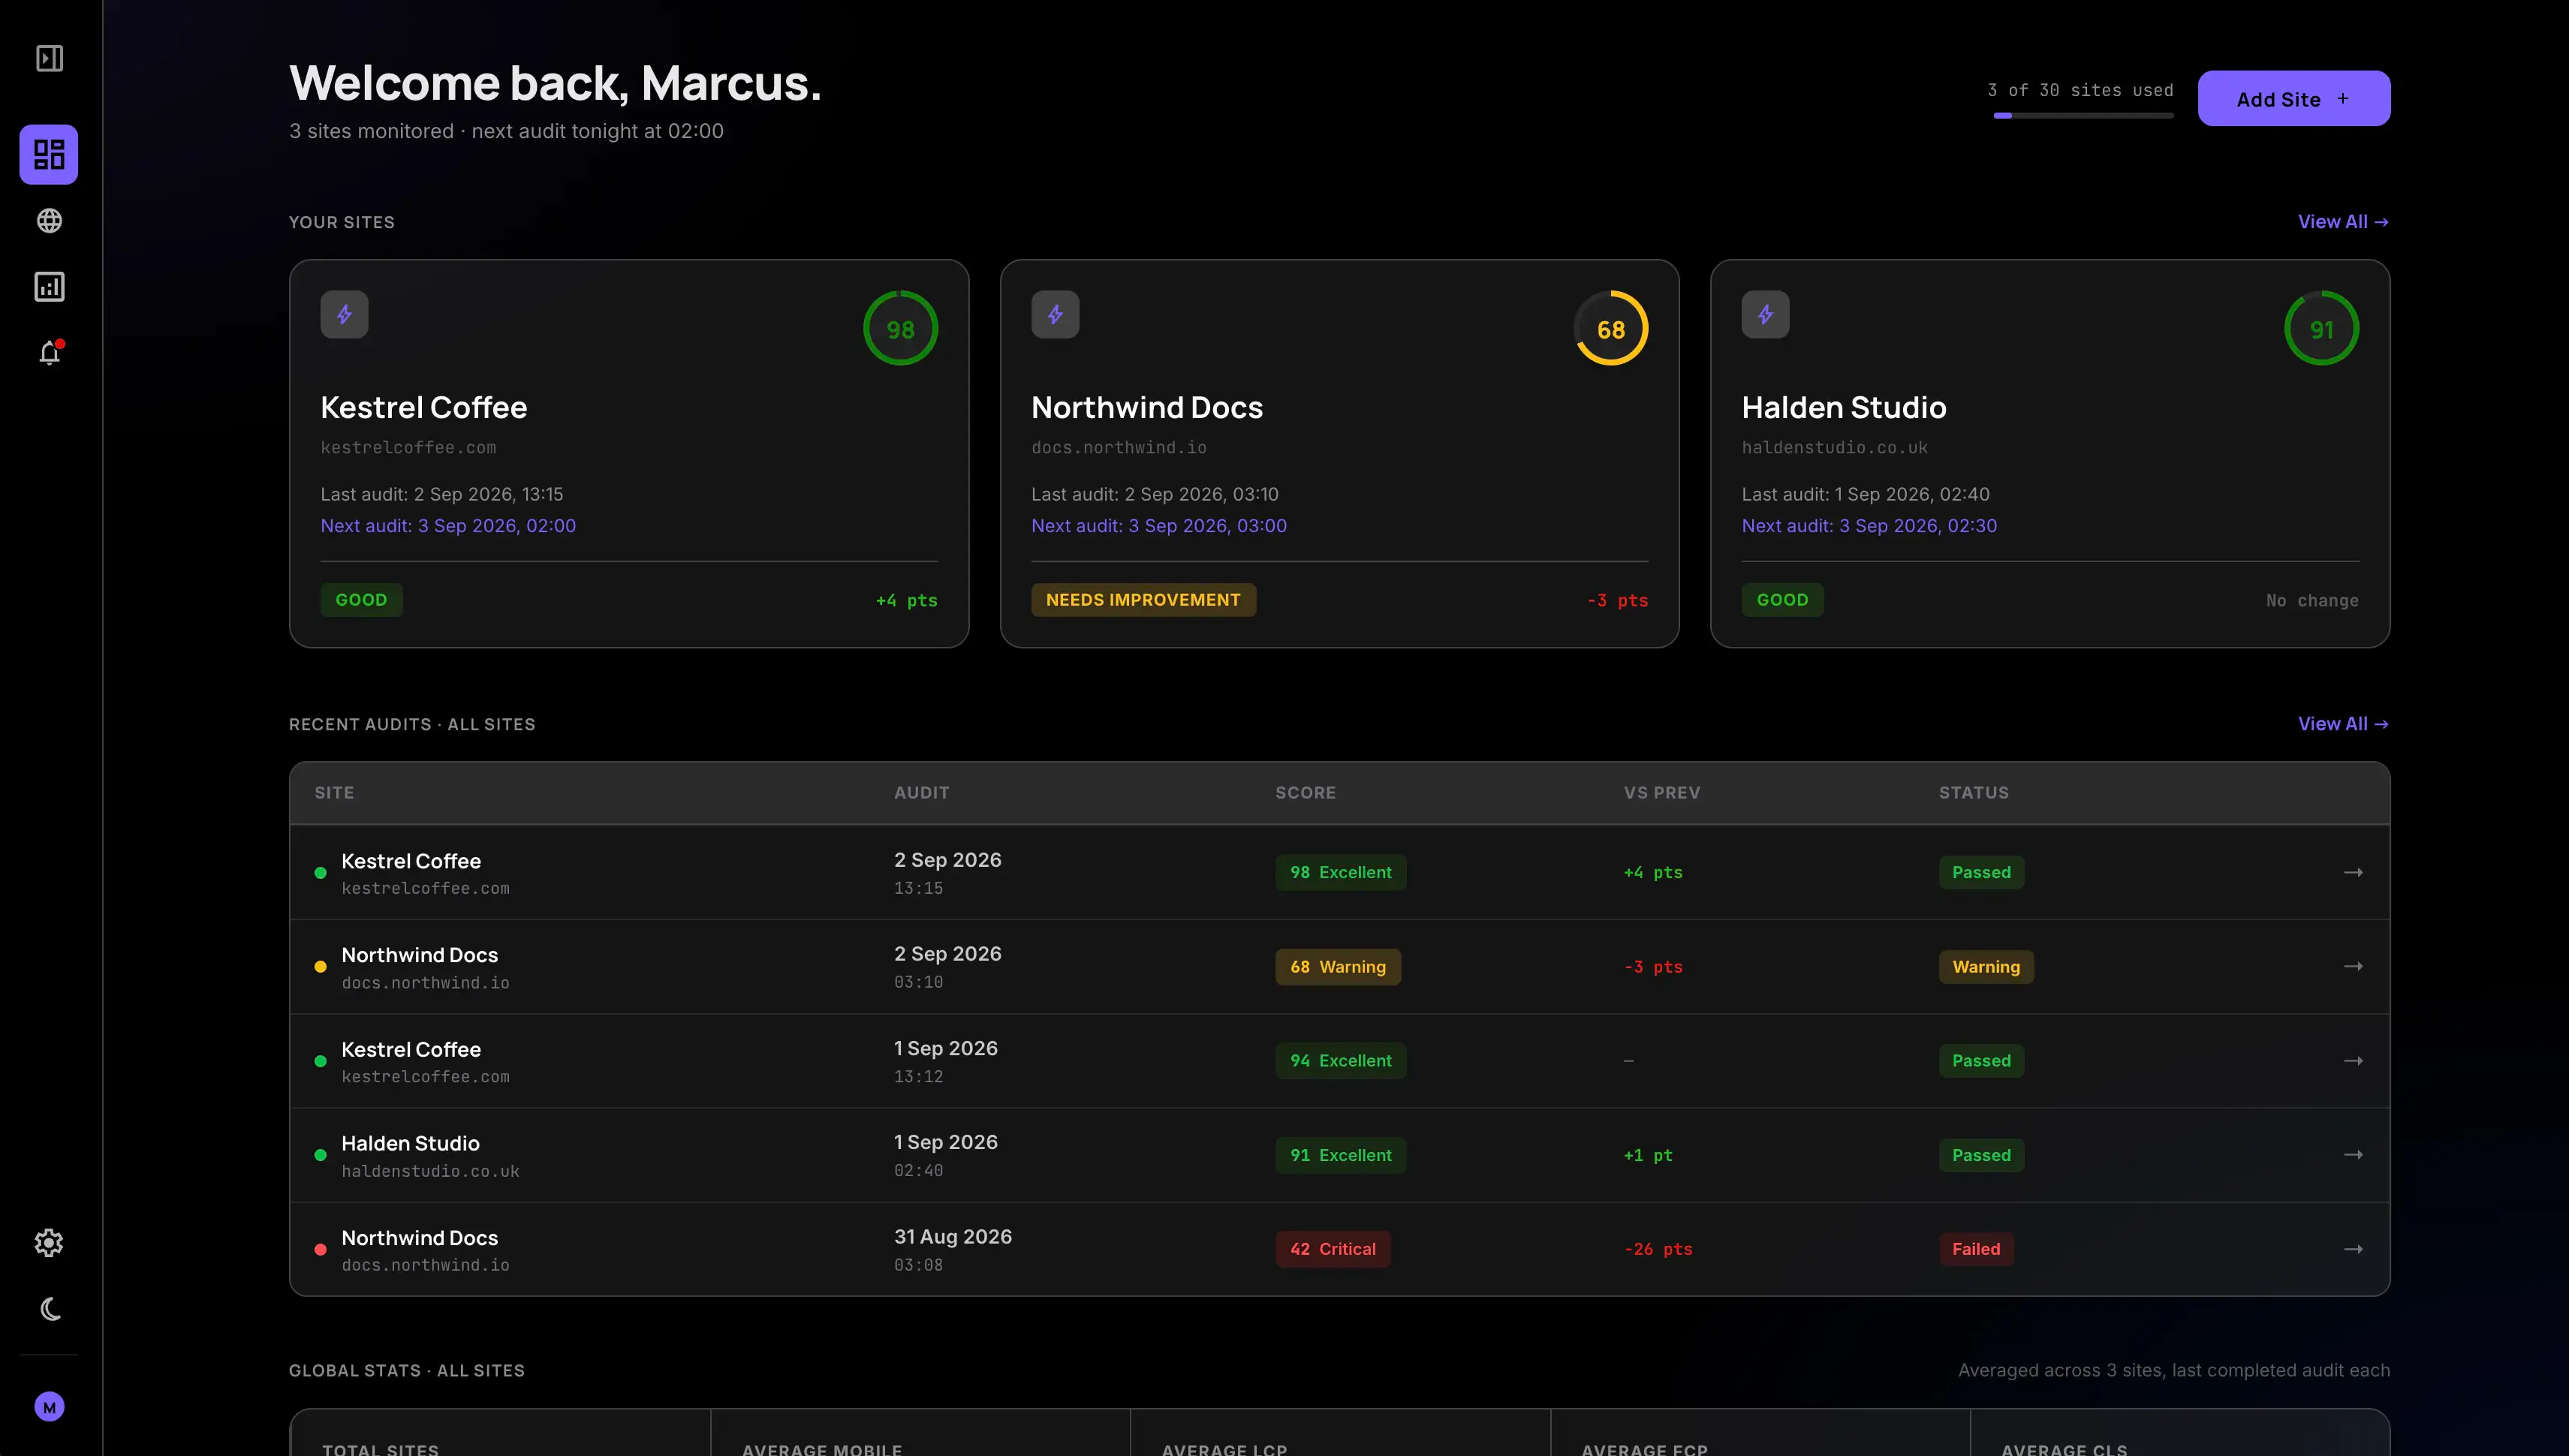The height and width of the screenshot is (1456, 2569).
Task: Click Next audit: 3 Sep 2026, 03:00
Action: tap(1158, 526)
